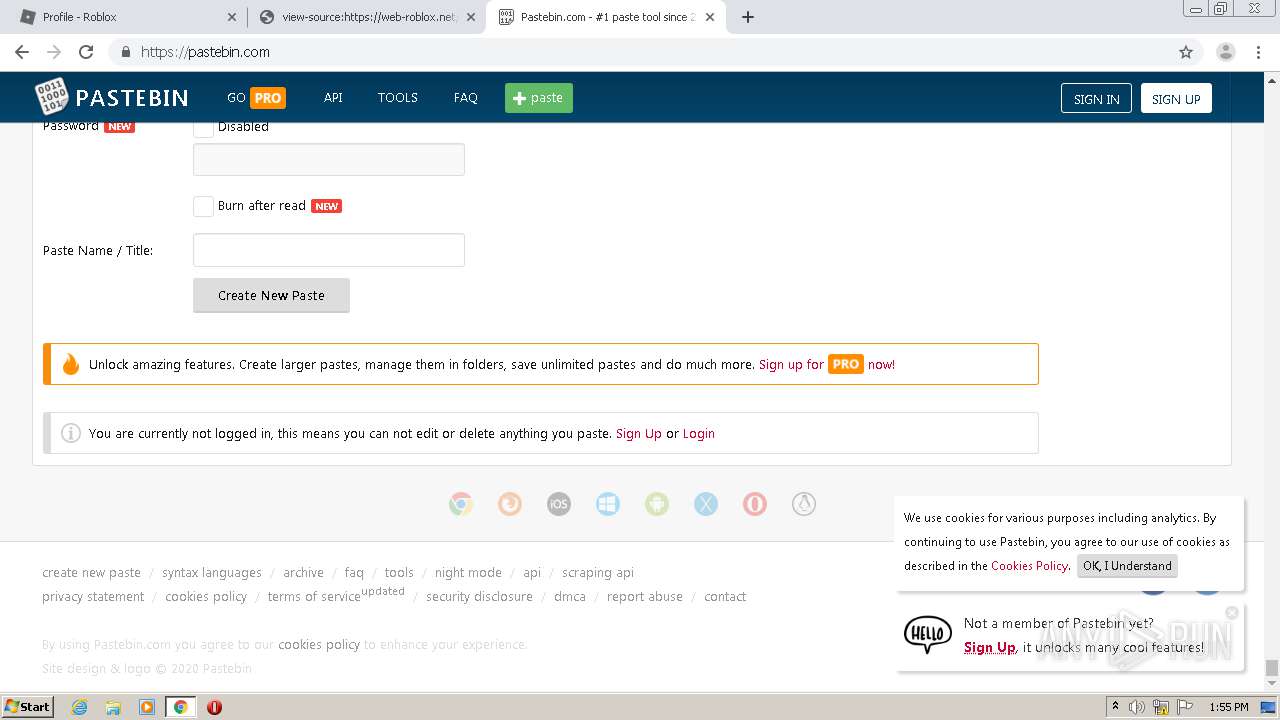Open the Android app icon
The image size is (1280, 720).
coord(657,504)
